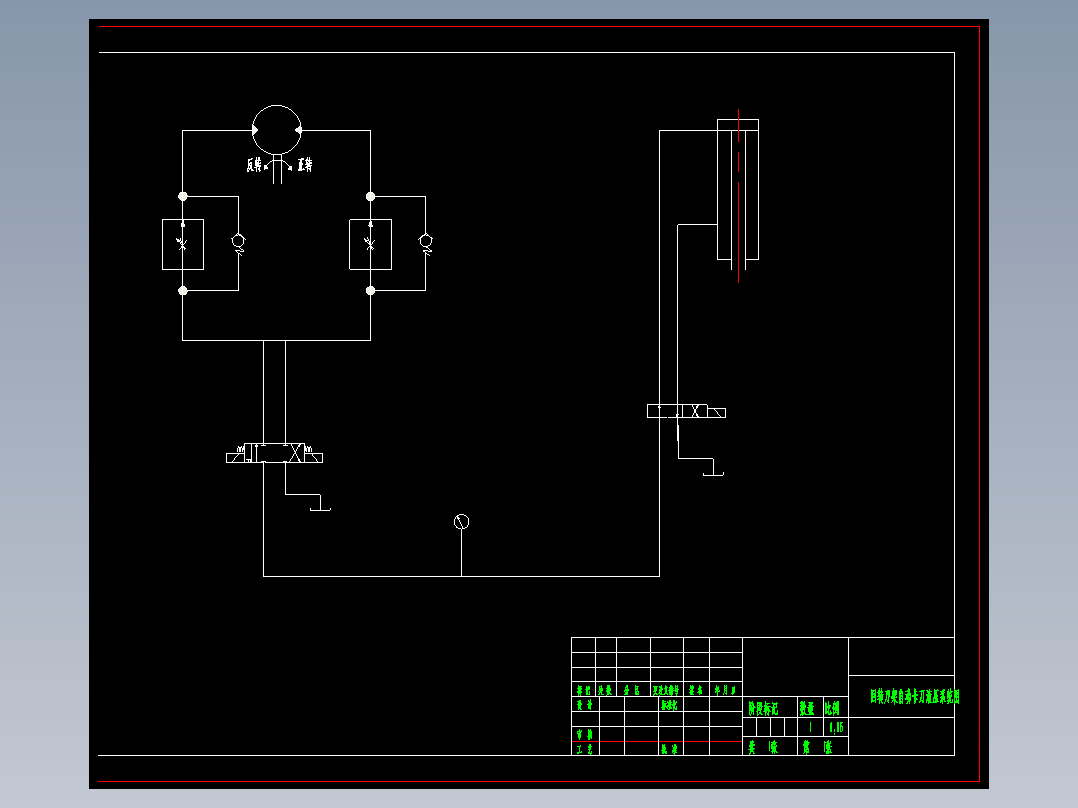Click the pressure gauge symbol

(x=461, y=522)
